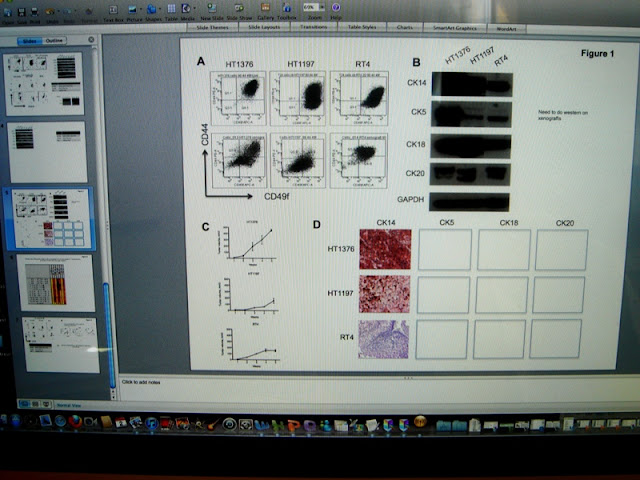
Task: Click the Format painter toolbar icon
Action: [89, 12]
